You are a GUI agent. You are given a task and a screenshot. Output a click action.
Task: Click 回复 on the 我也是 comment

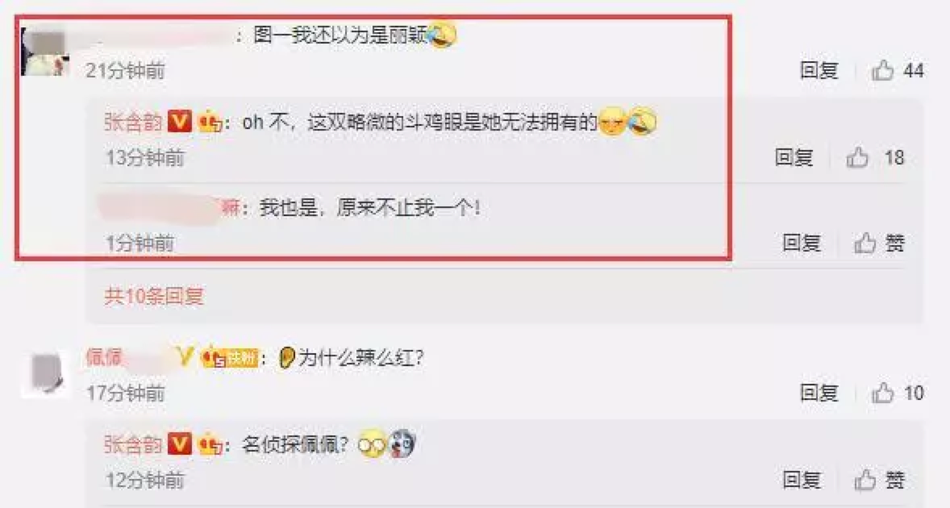point(802,243)
